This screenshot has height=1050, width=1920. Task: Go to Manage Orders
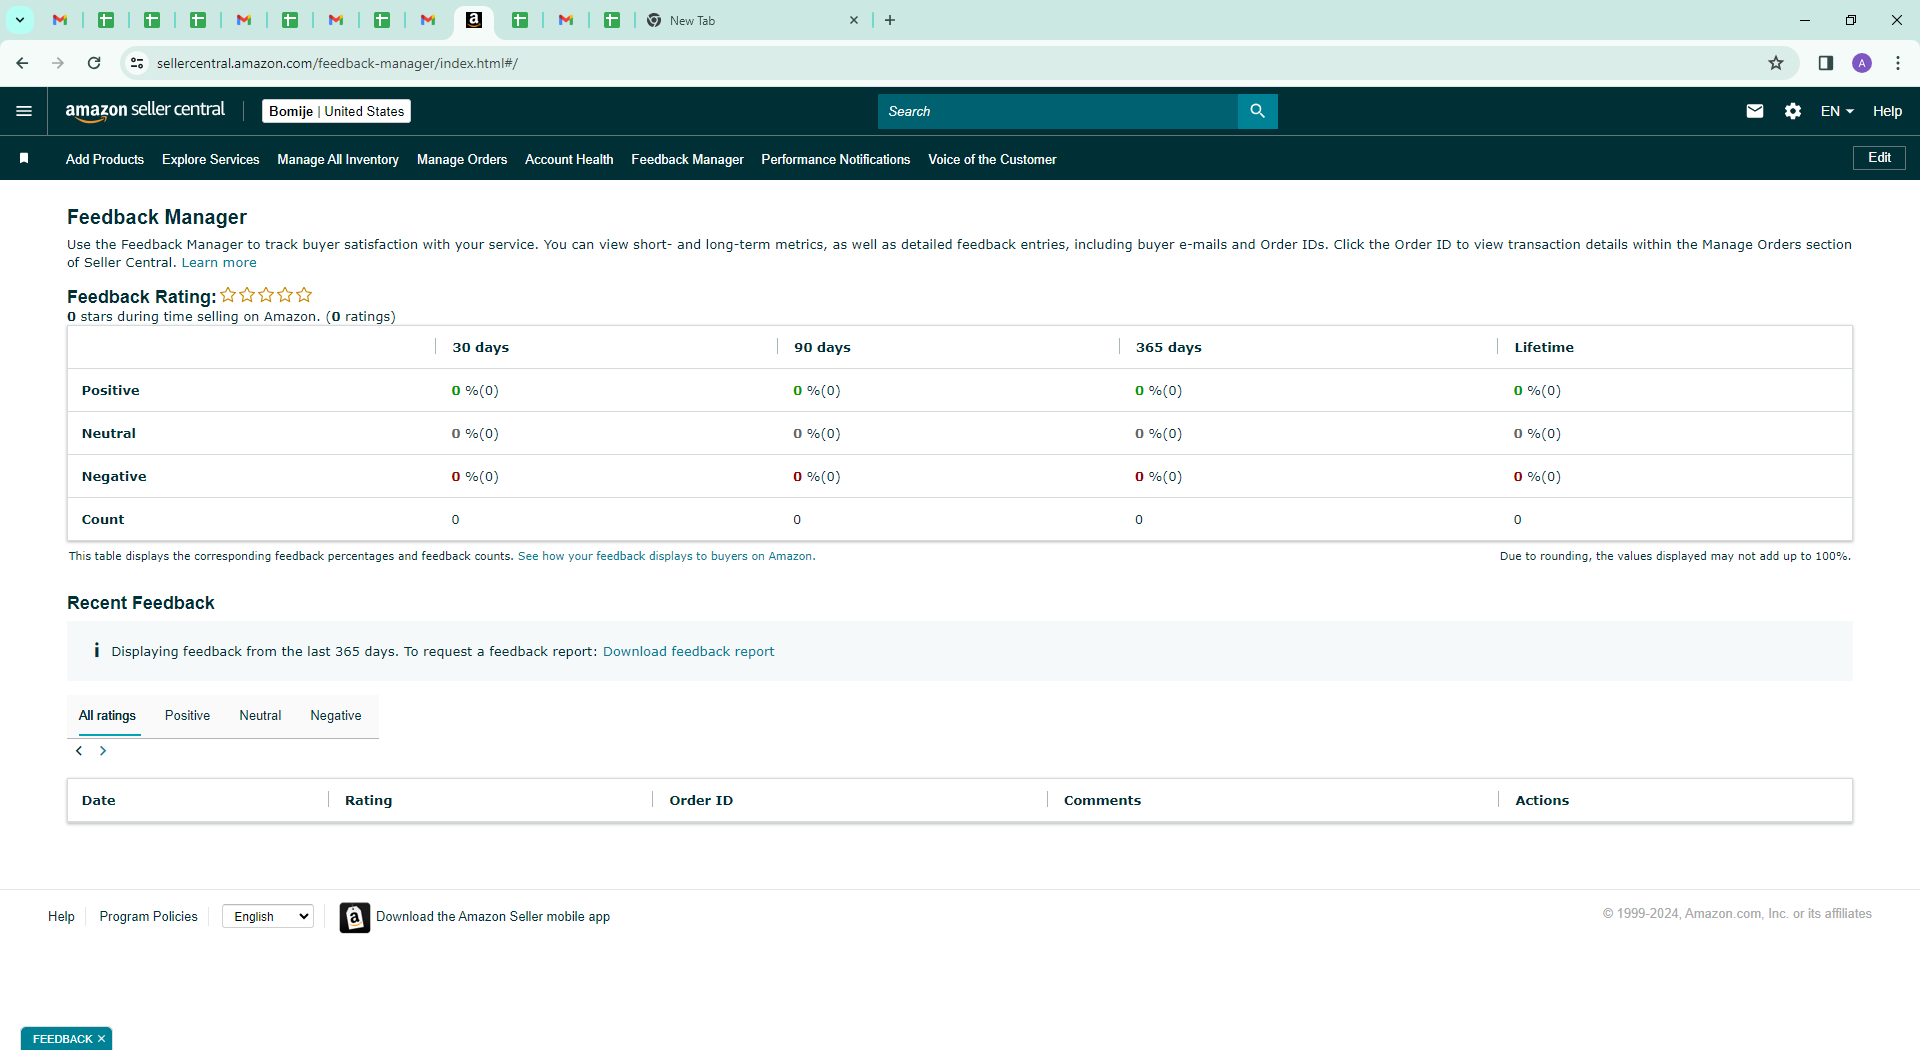462,159
